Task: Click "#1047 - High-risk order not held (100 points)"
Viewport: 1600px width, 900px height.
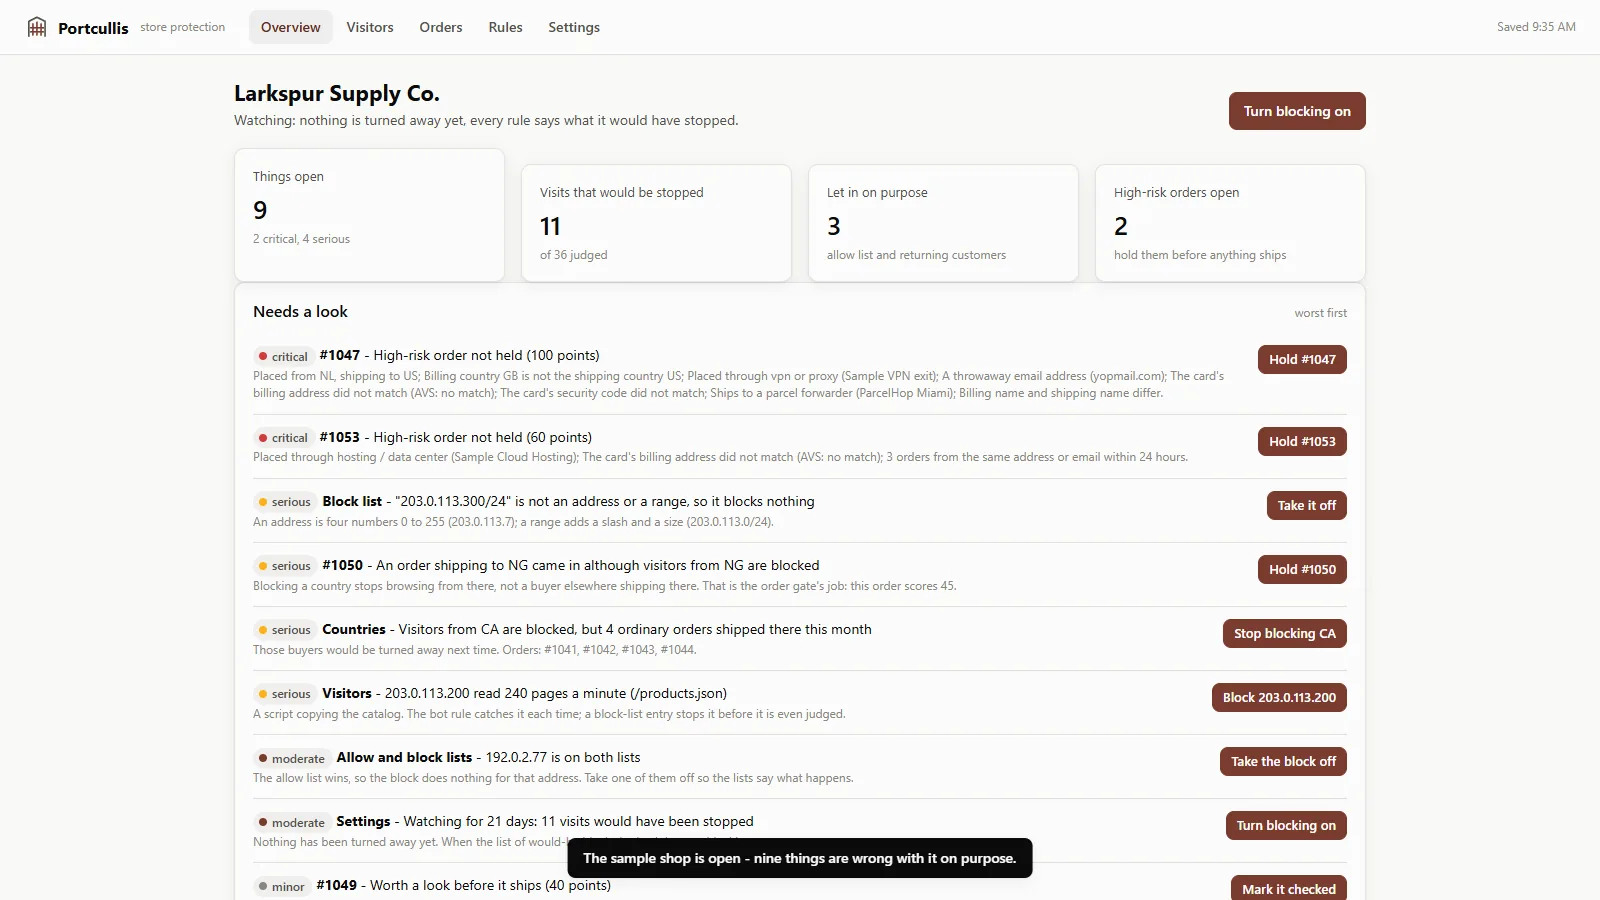Action: (460, 355)
